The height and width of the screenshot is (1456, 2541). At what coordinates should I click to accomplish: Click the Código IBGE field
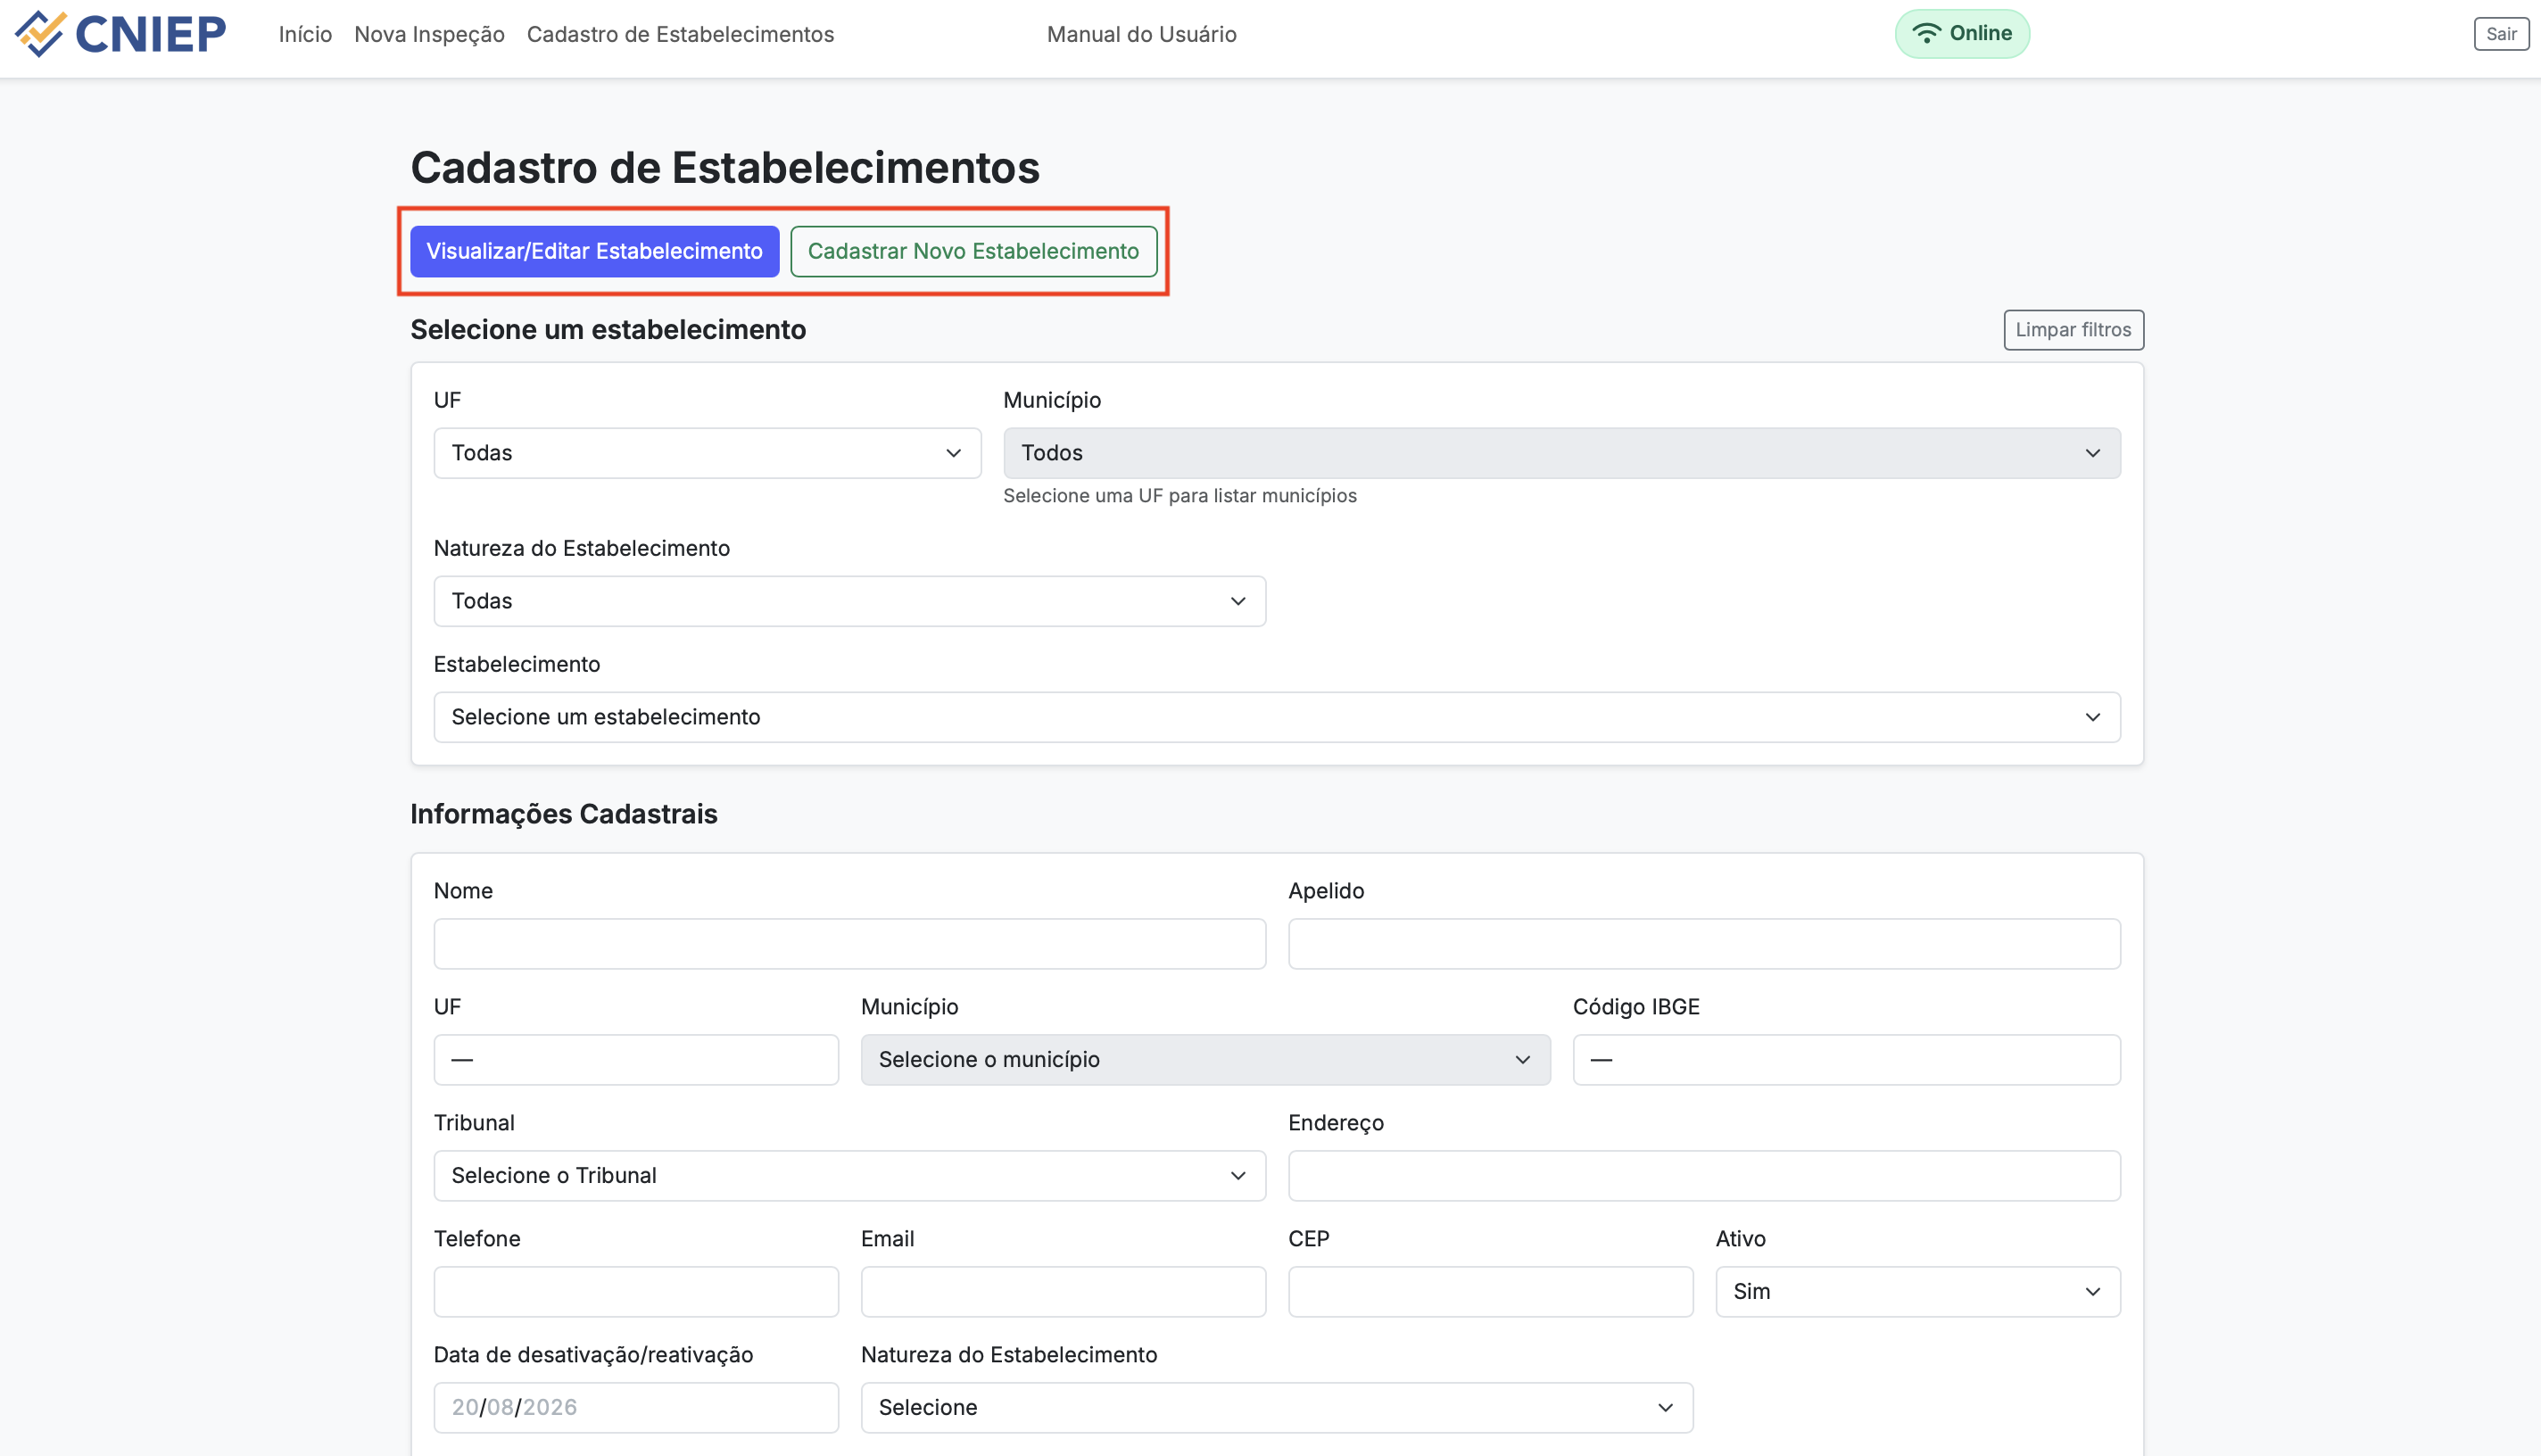click(1846, 1060)
